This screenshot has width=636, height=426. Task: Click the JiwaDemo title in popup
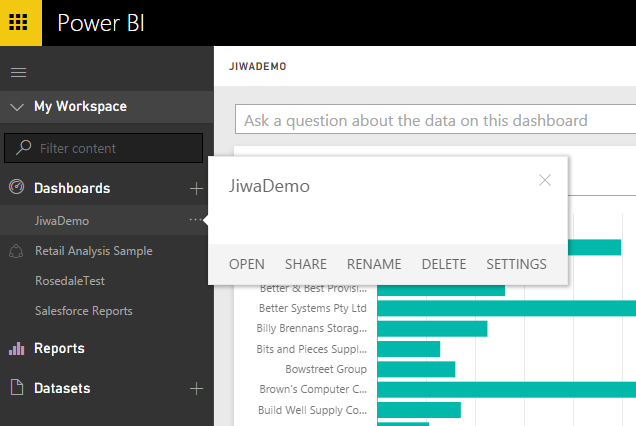[x=269, y=186]
